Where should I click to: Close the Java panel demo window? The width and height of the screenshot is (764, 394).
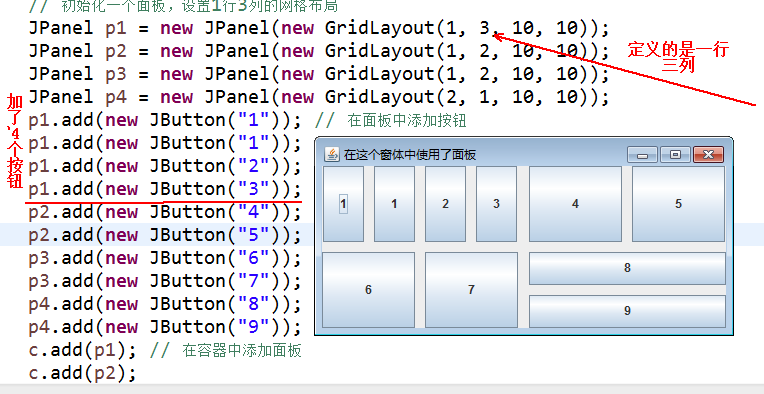(708, 154)
